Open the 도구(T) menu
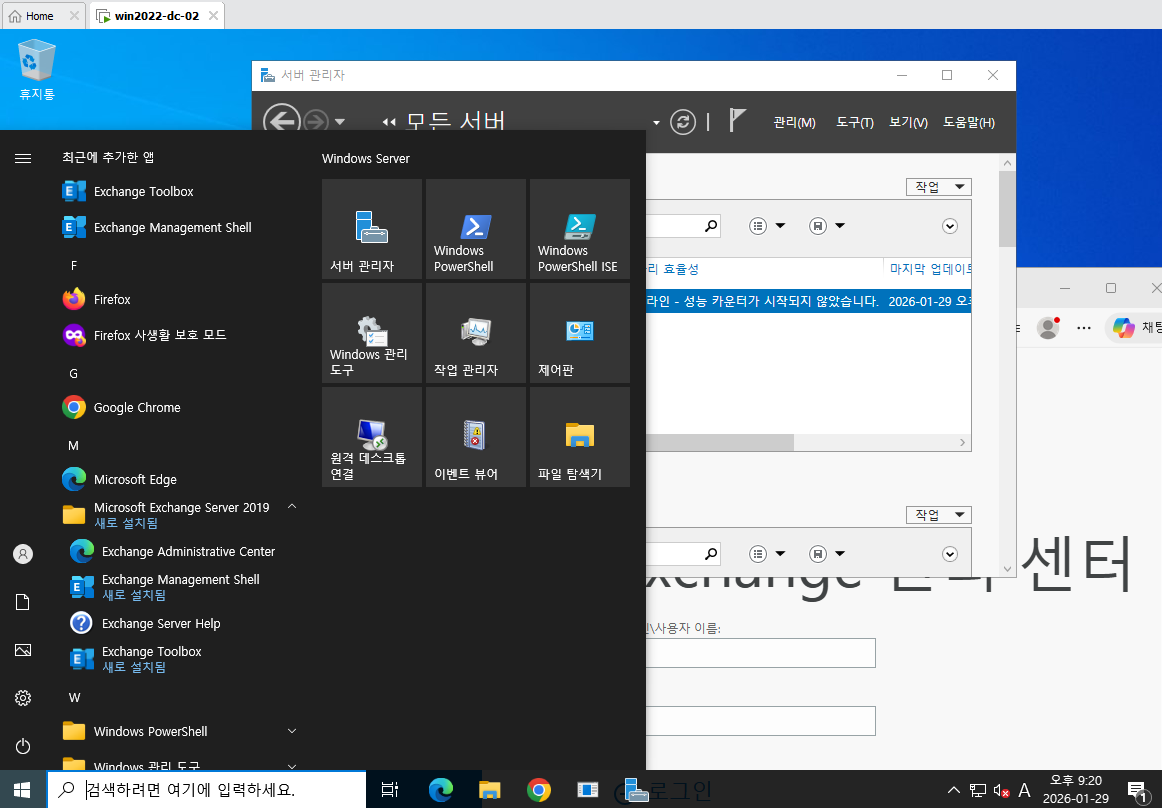This screenshot has height=808, width=1162. (x=854, y=122)
